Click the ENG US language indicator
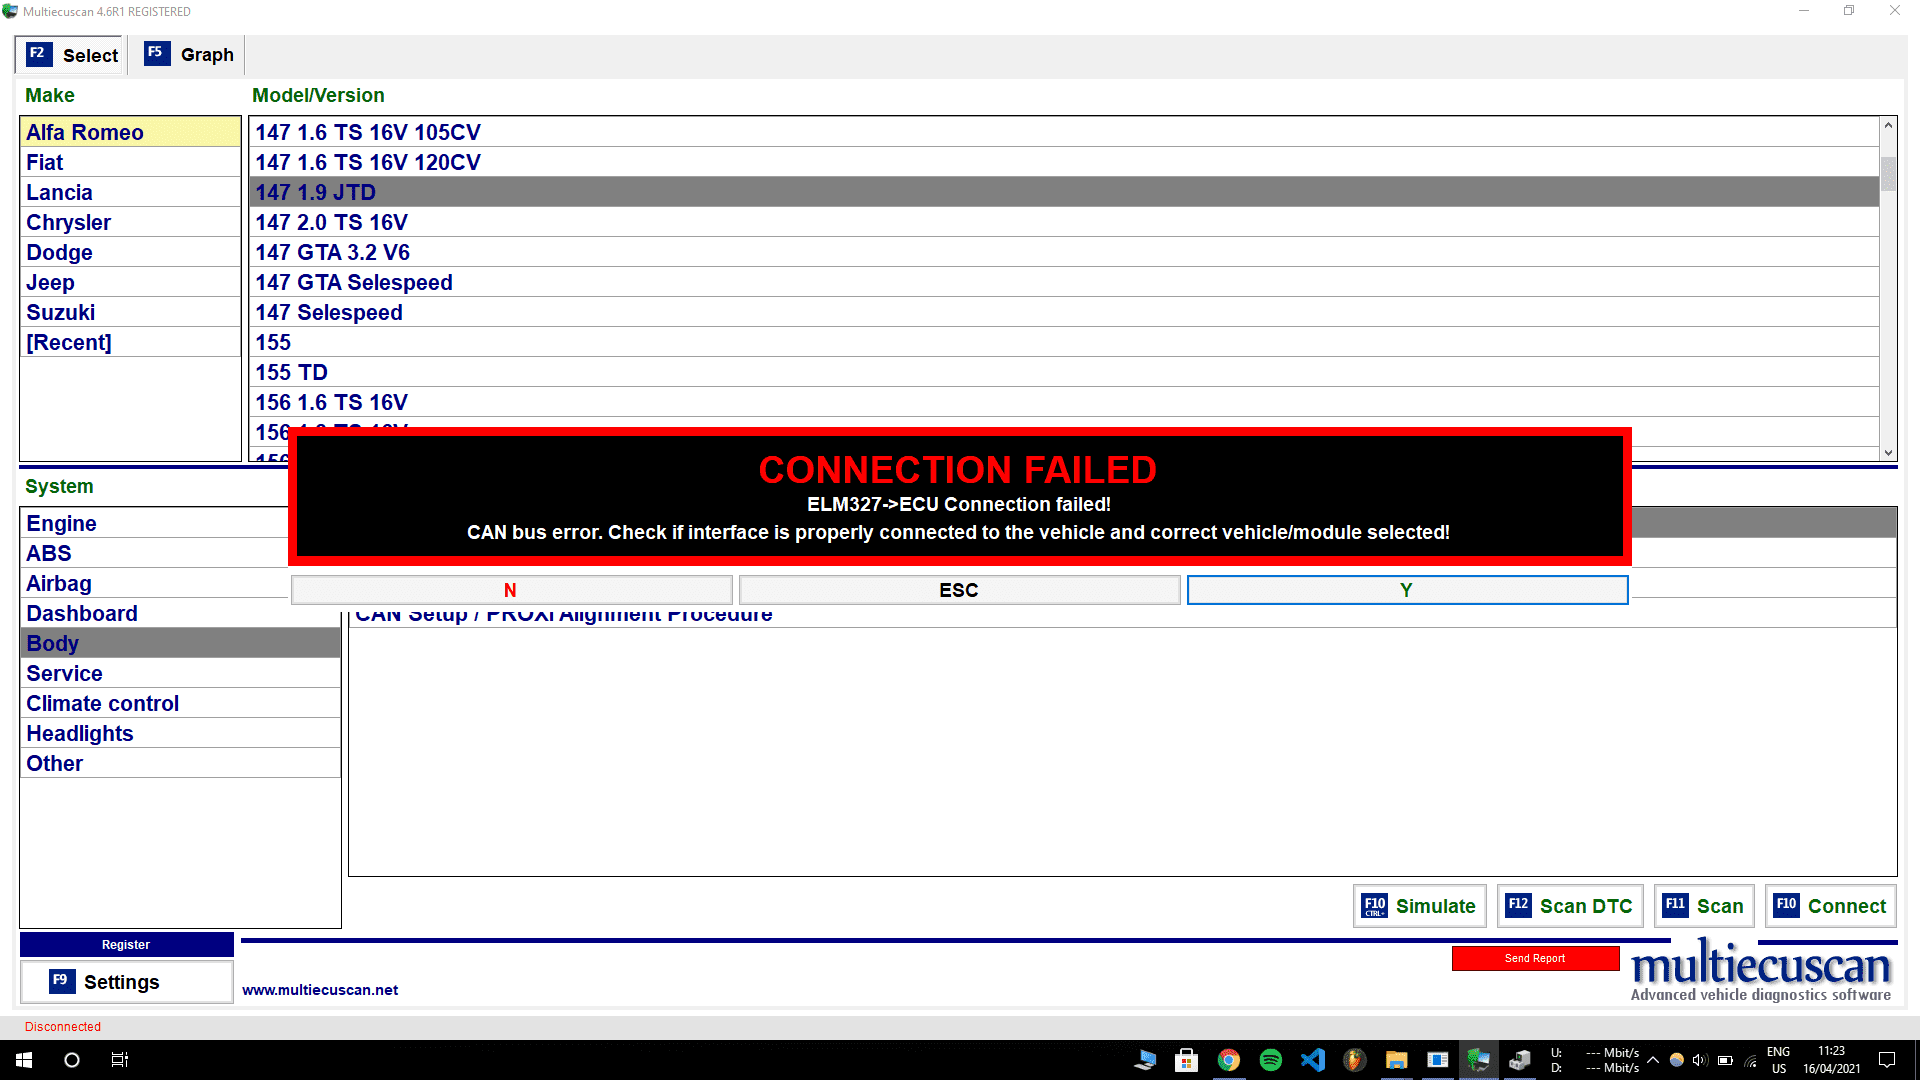 [1779, 1060]
